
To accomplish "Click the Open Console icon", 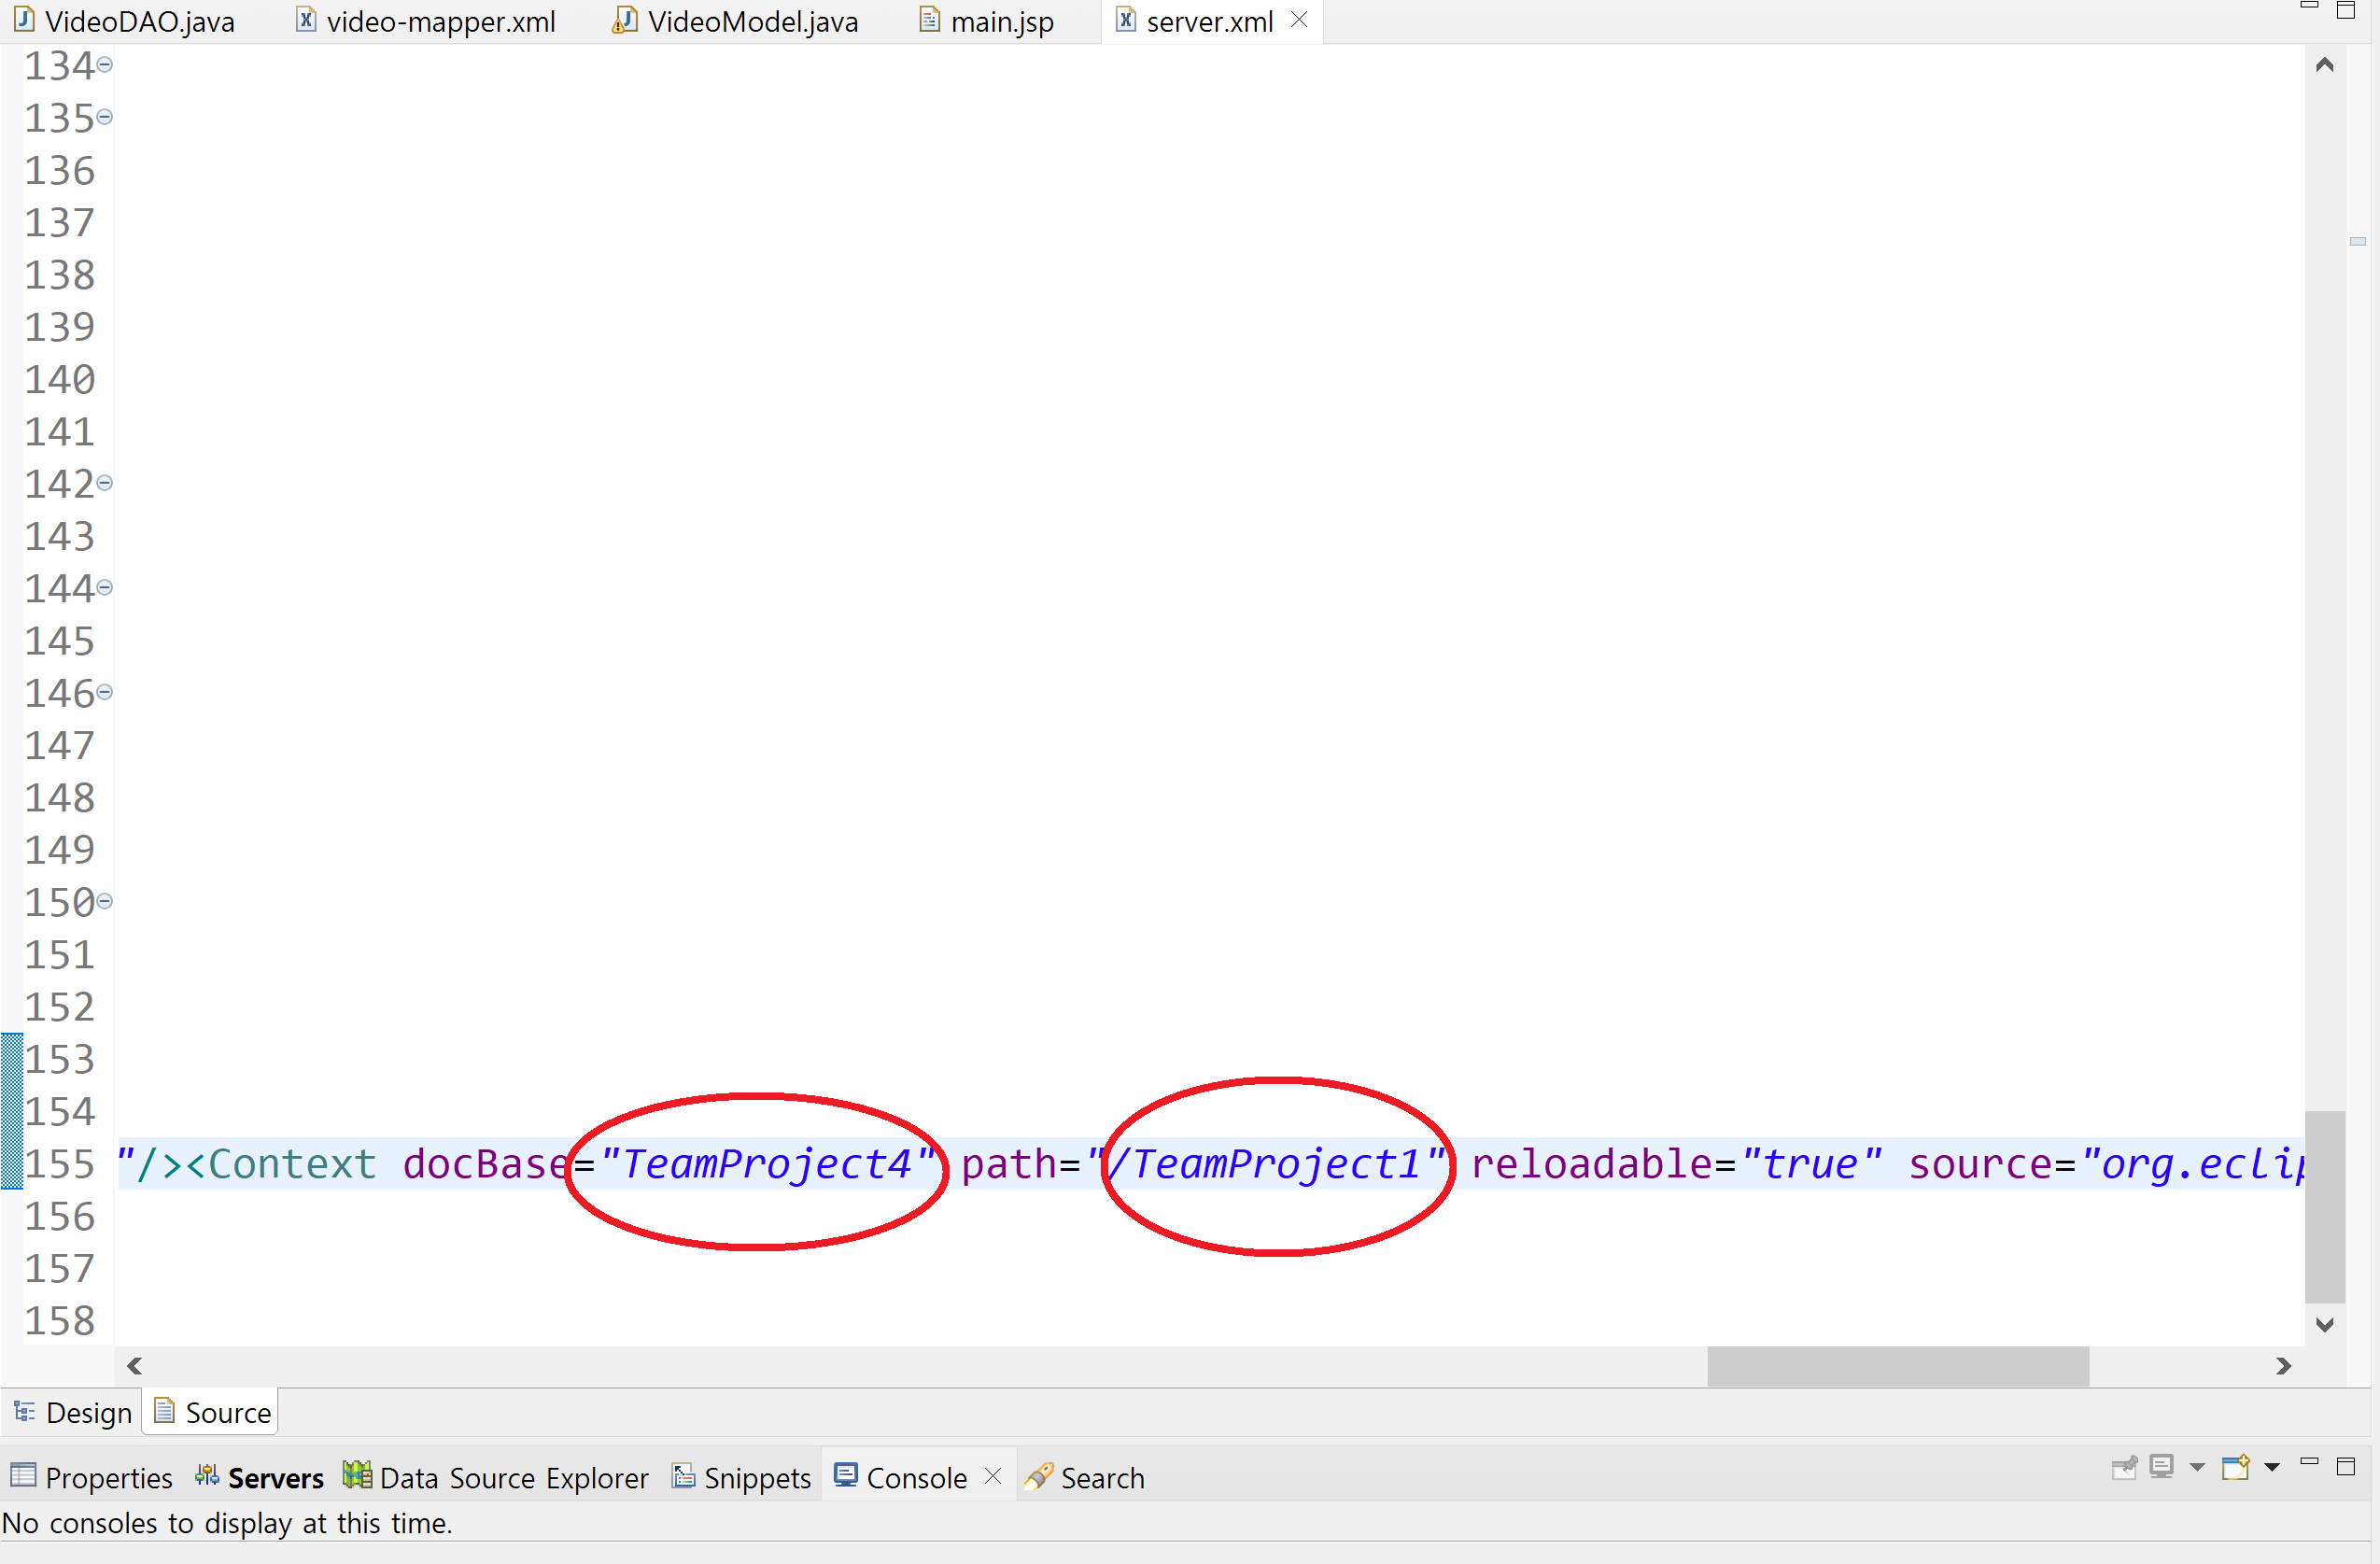I will tap(2235, 1467).
